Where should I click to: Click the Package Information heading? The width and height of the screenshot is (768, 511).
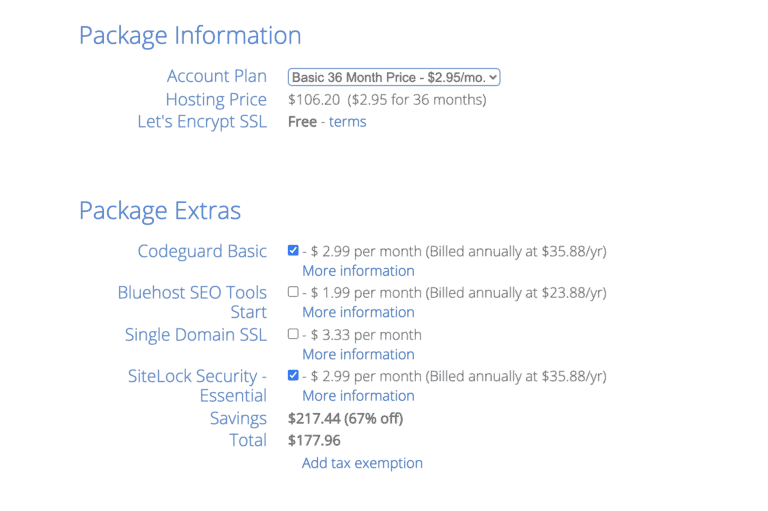(x=190, y=36)
